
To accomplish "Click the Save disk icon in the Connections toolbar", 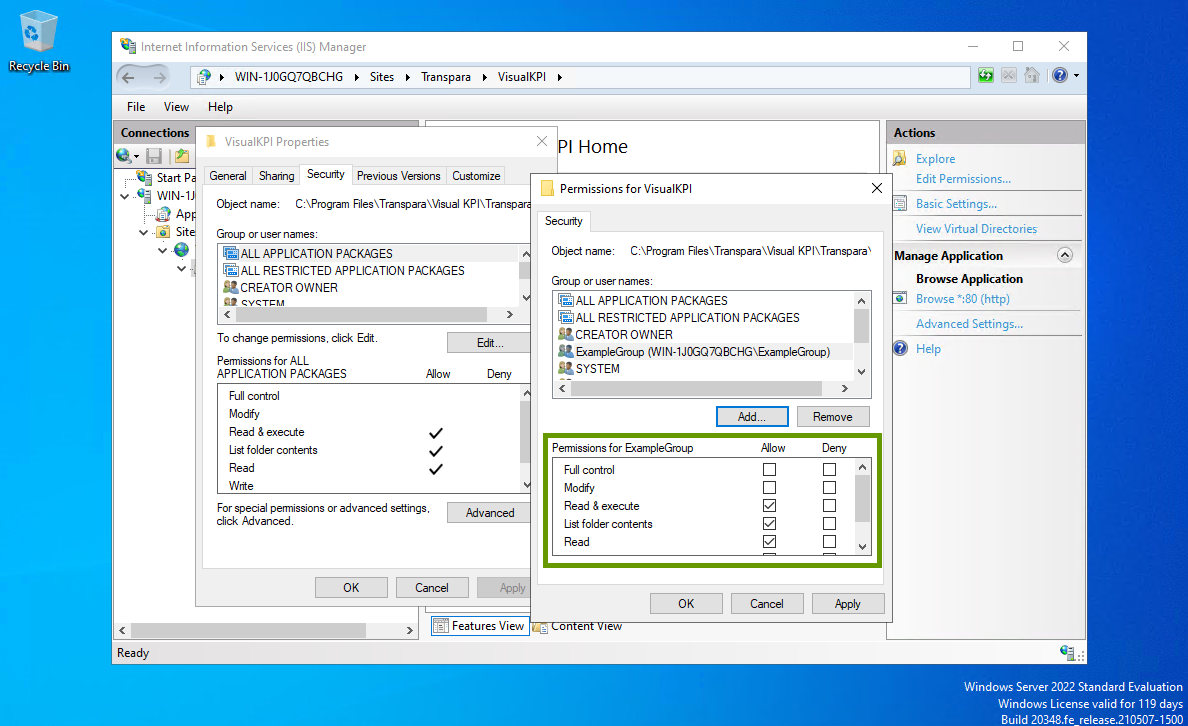I will [x=154, y=156].
